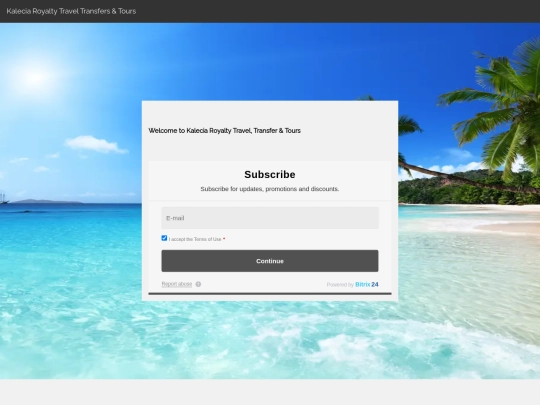Click the Kalecia Royalty Travel Transfers & Tours header title
This screenshot has height=405, width=540.
tap(71, 11)
